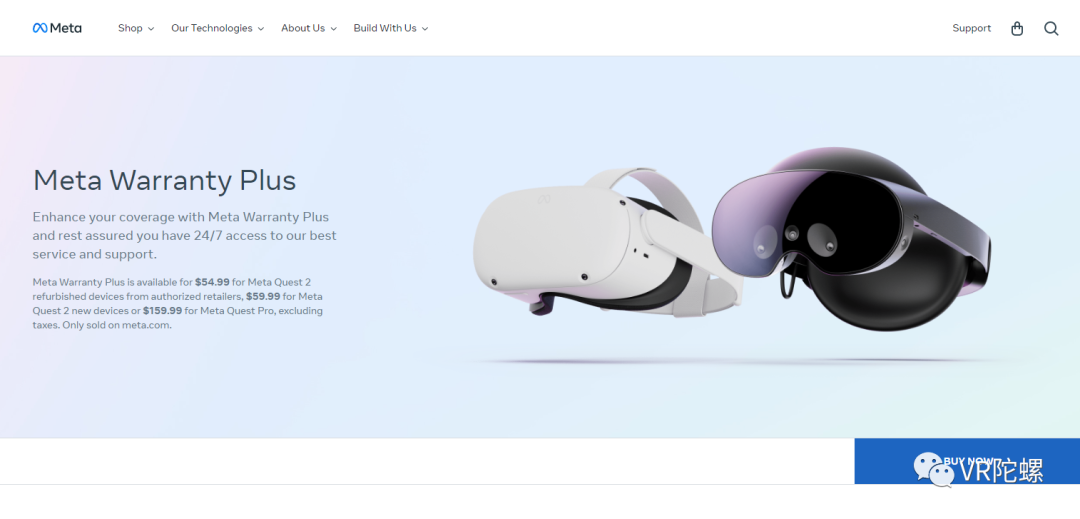Click the Meta logo in header
Image resolution: width=1080 pixels, height=519 pixels.
point(57,28)
